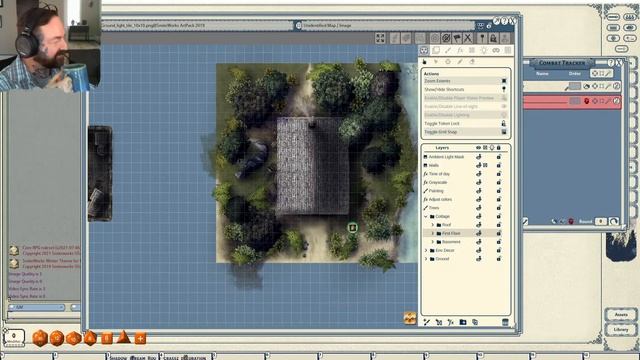This screenshot has height=360, width=640.
Task: Delete layer using the trash icon
Action: coord(505,322)
